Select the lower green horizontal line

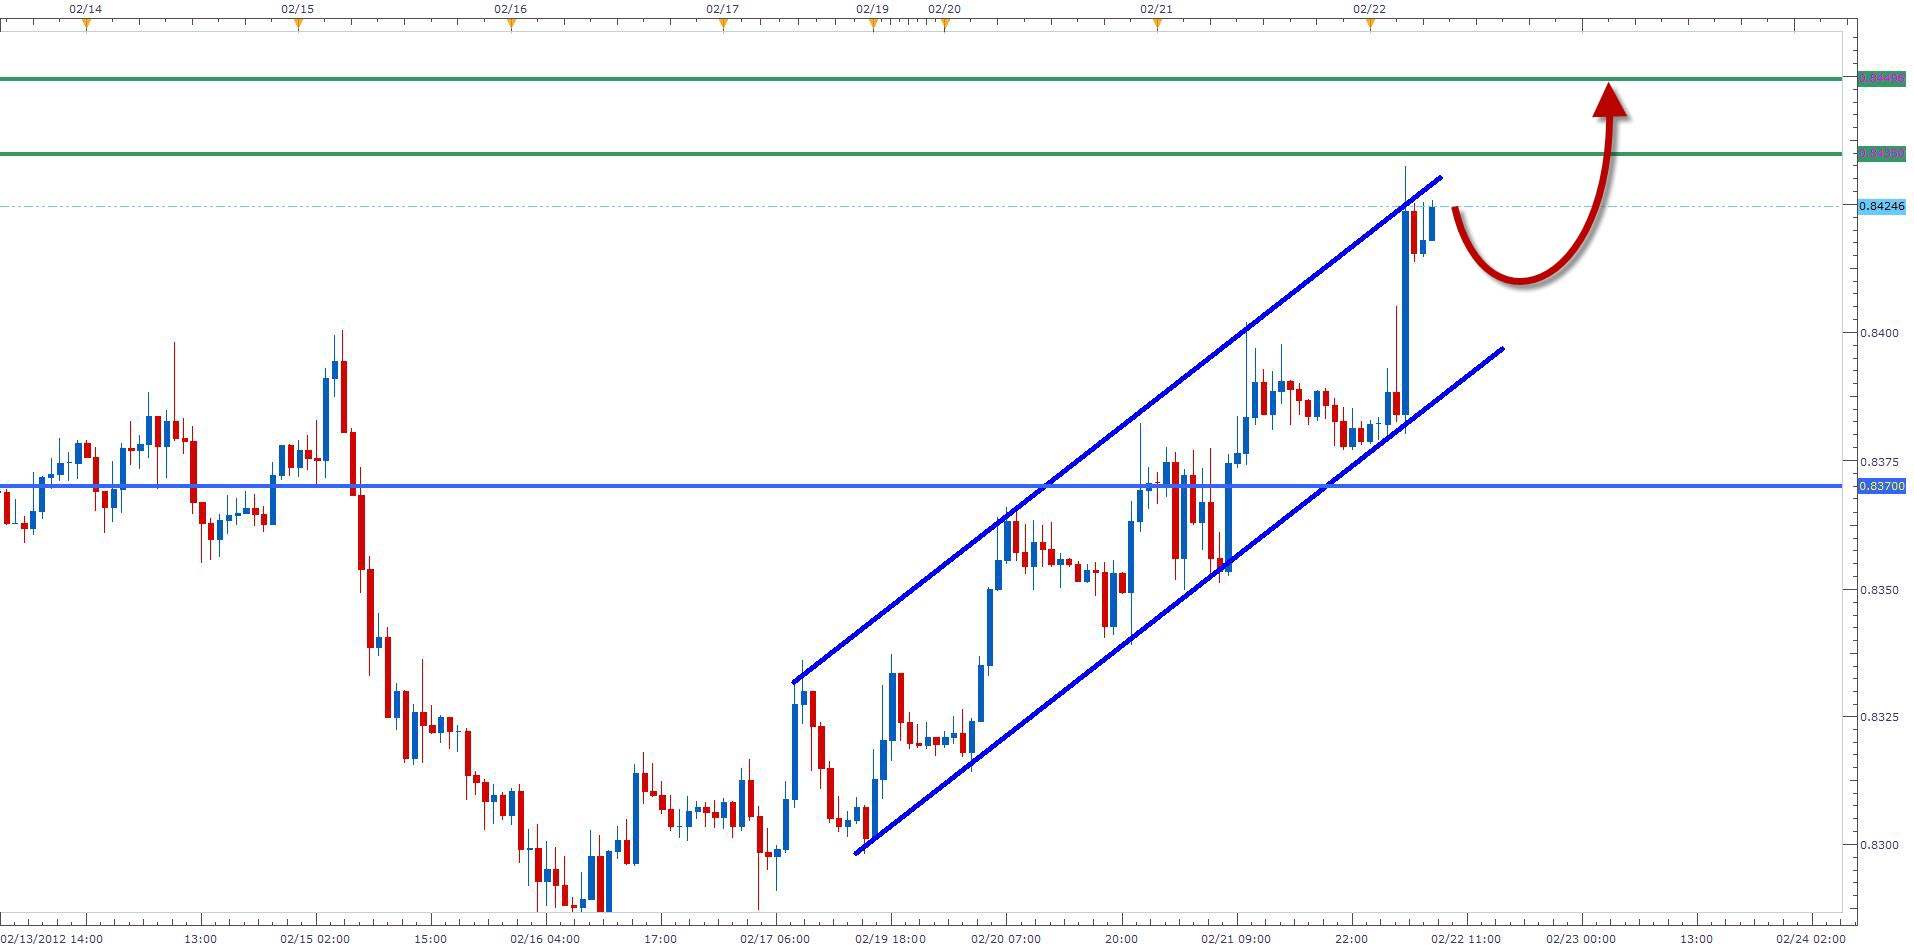(x=921, y=154)
